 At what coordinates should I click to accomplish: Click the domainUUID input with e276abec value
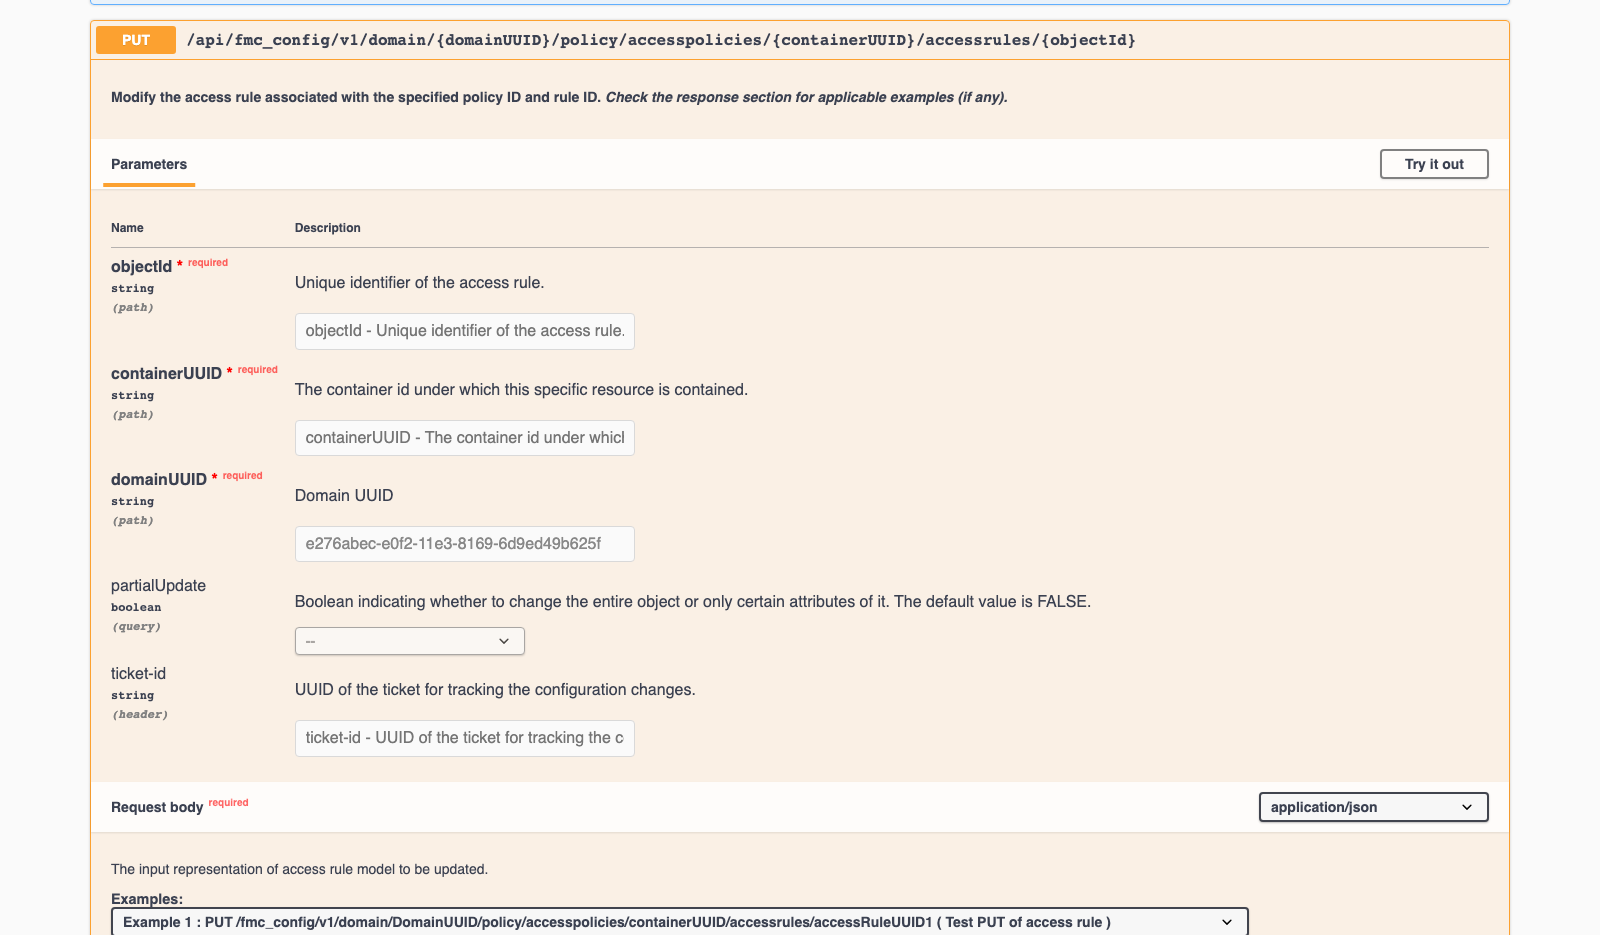[x=465, y=544]
